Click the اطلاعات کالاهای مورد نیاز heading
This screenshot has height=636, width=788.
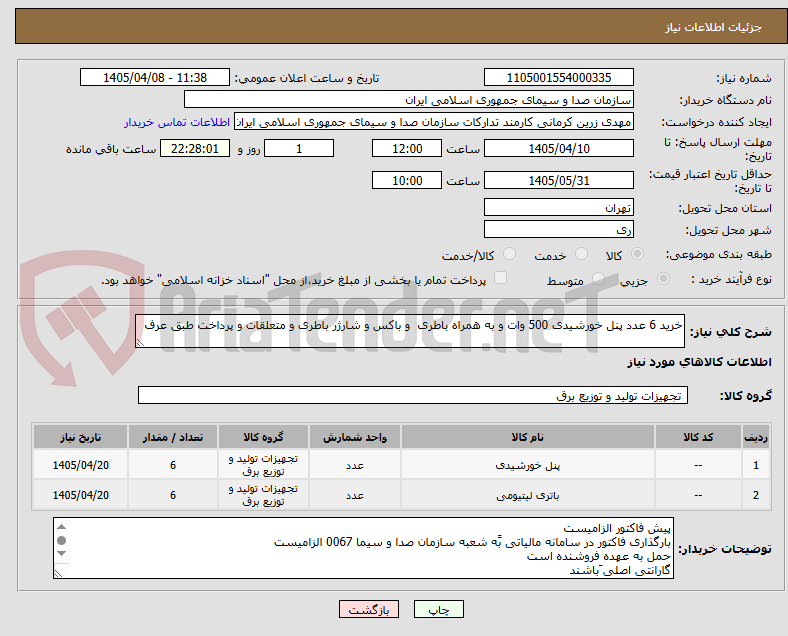point(699,362)
